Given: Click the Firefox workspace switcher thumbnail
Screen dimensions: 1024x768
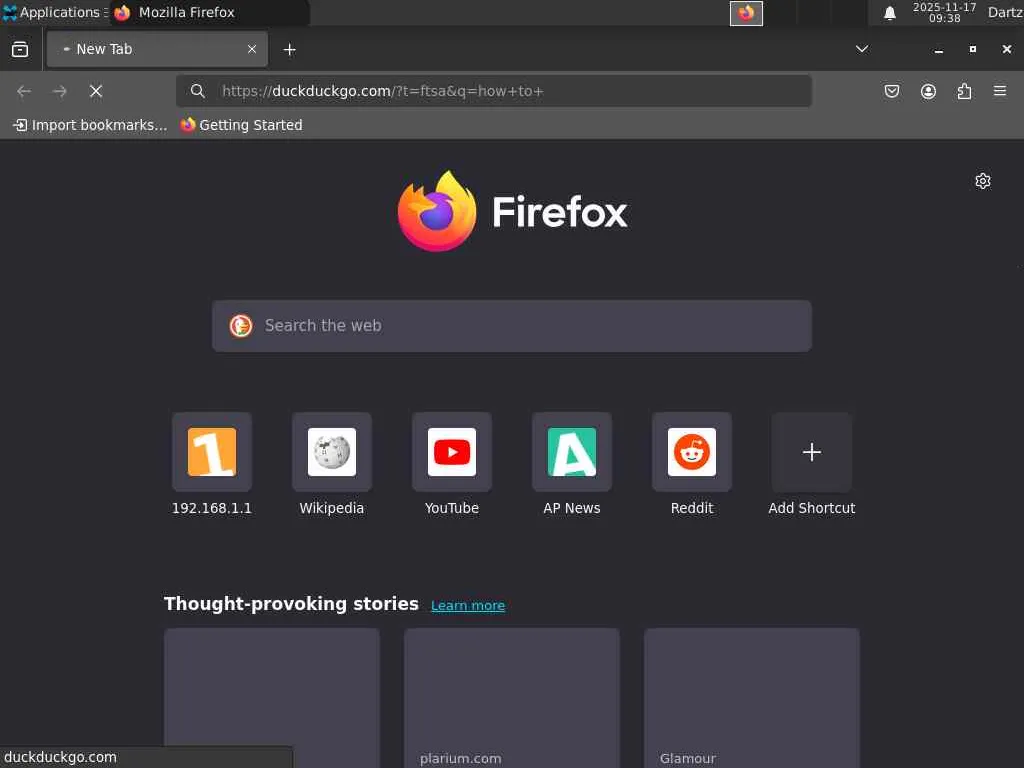Looking at the screenshot, I should coord(746,13).
